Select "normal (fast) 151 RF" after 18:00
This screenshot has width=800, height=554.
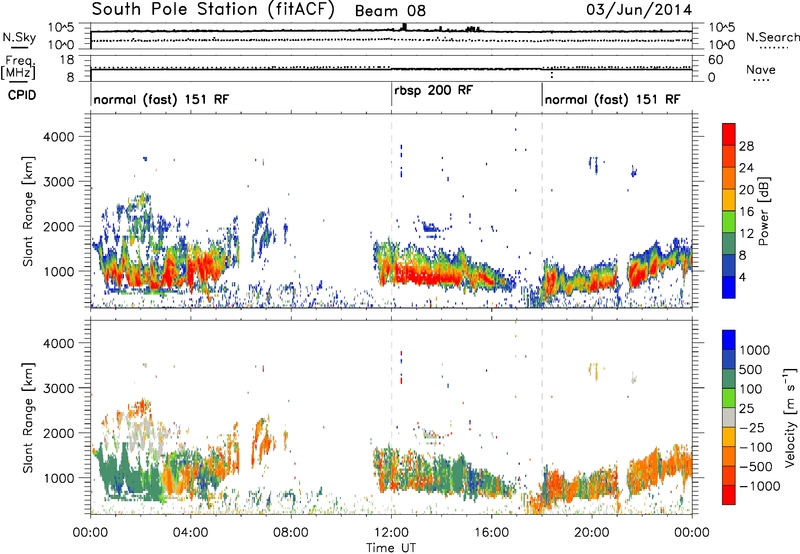coord(612,99)
